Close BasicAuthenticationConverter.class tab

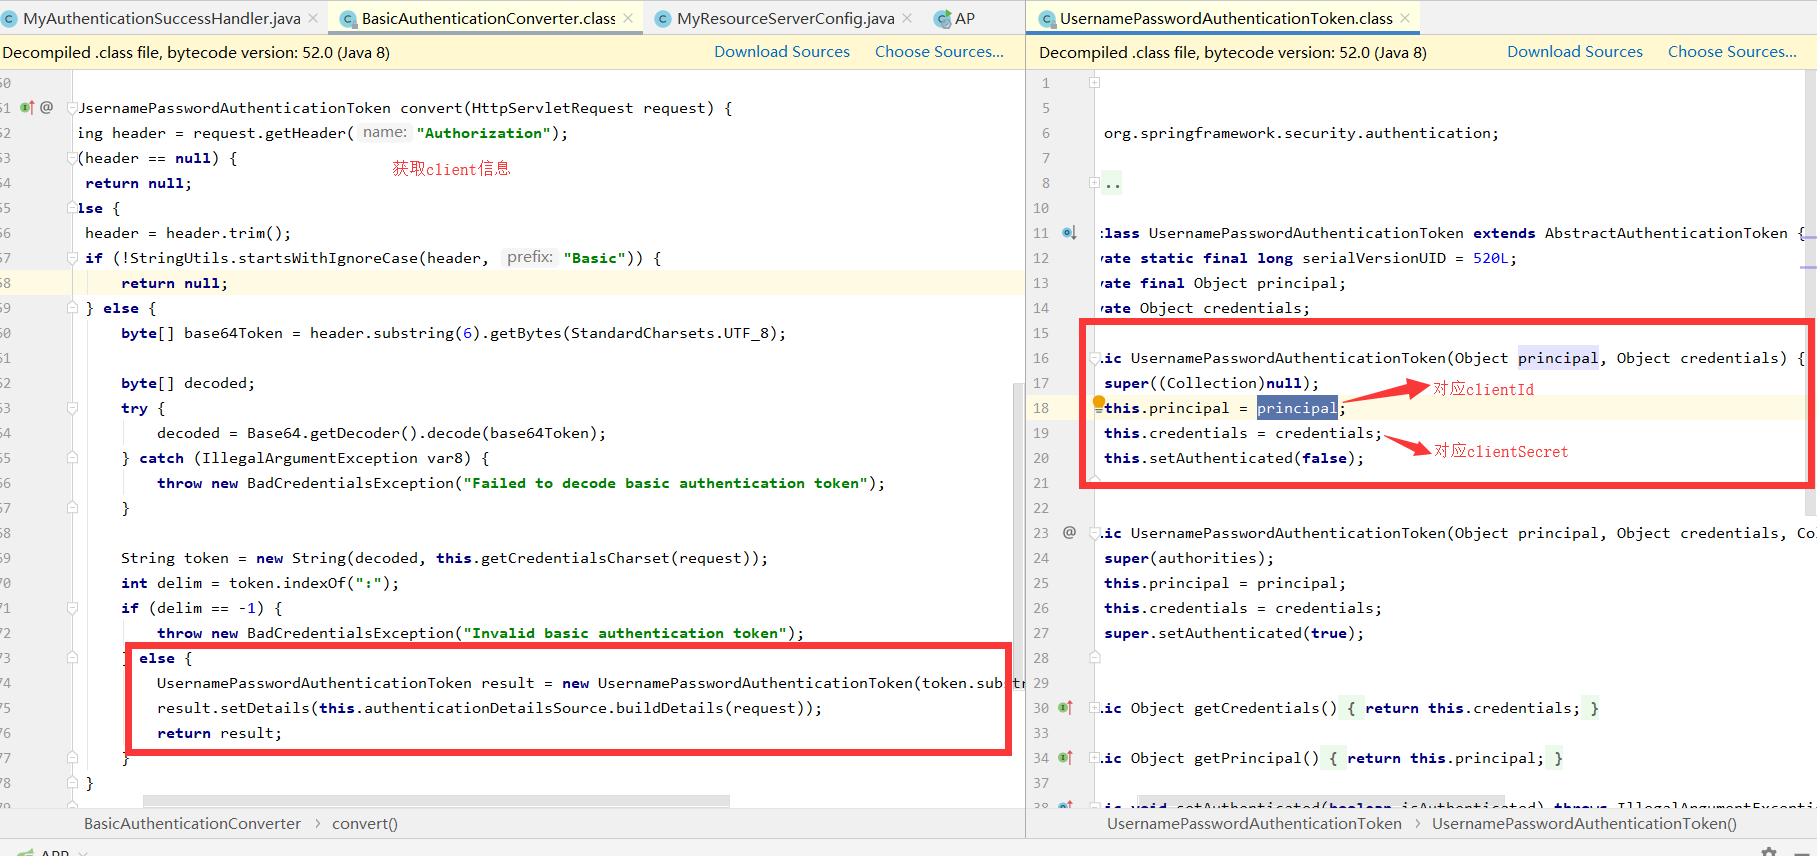(x=628, y=18)
